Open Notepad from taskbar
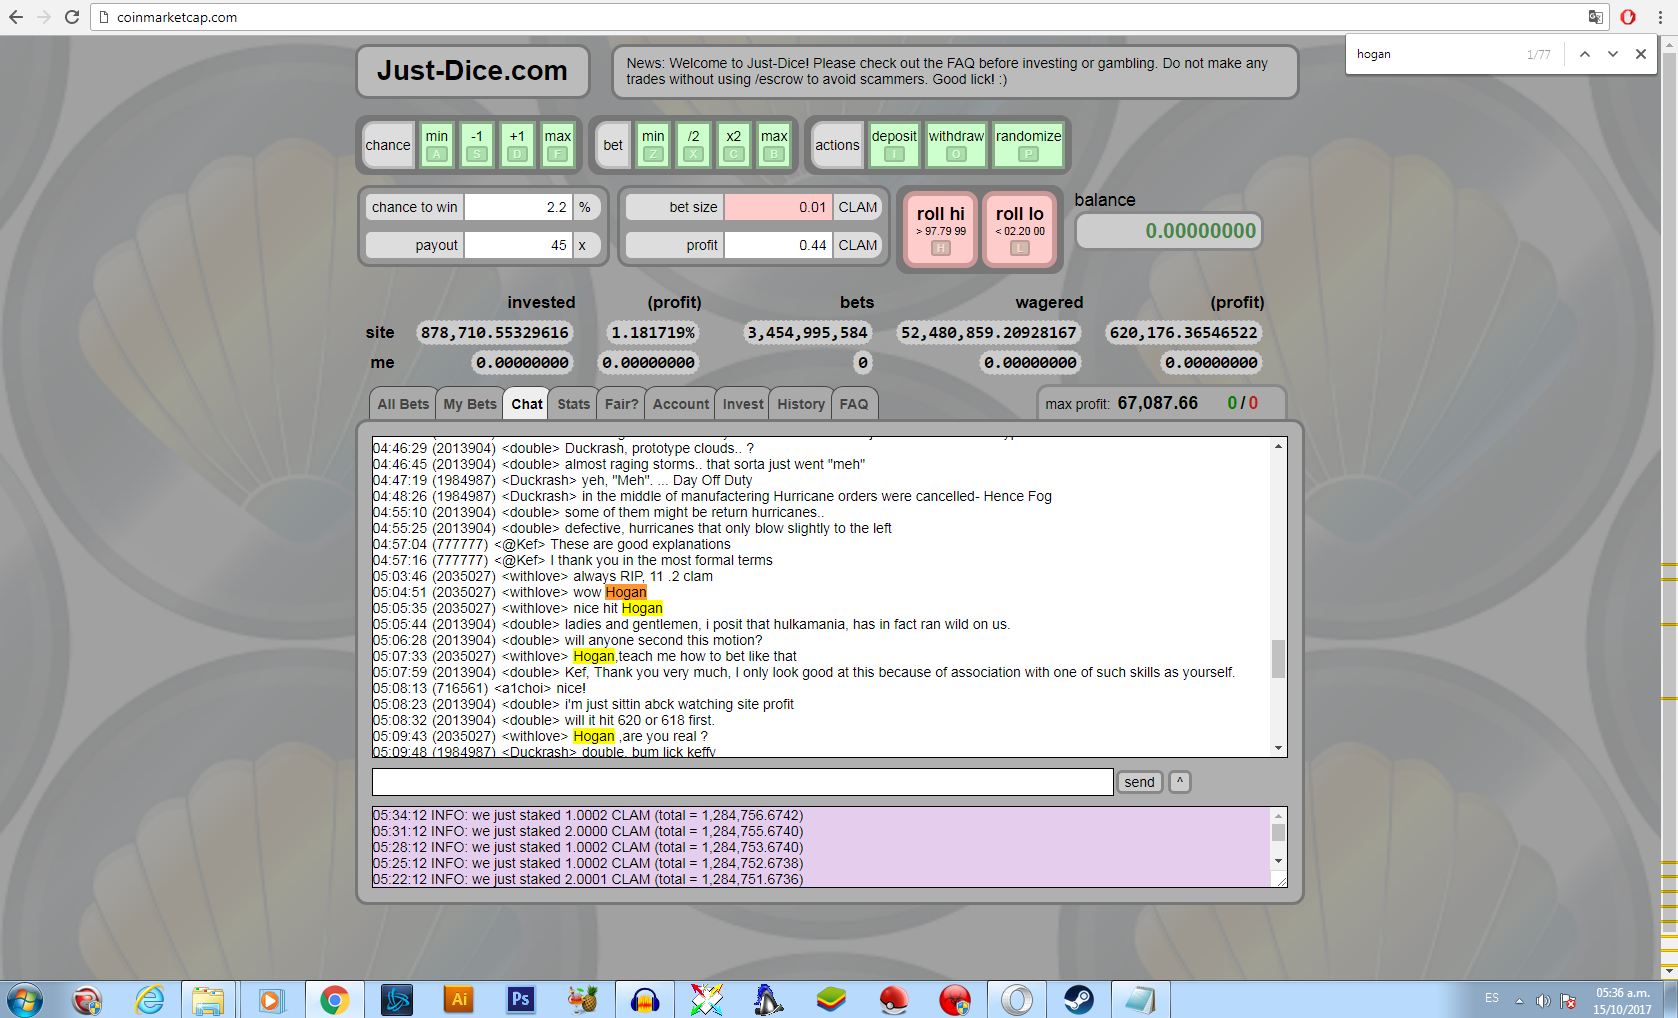This screenshot has width=1678, height=1018. coord(1140,1000)
